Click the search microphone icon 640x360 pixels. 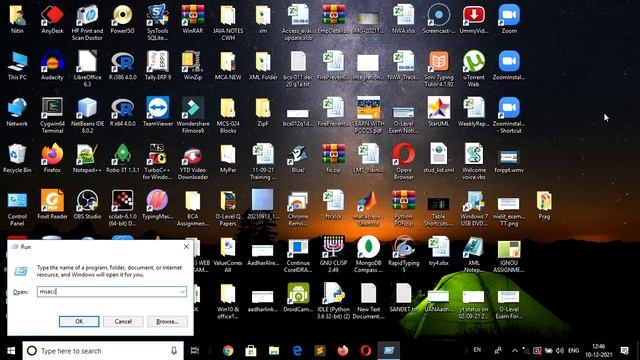tap(174, 351)
